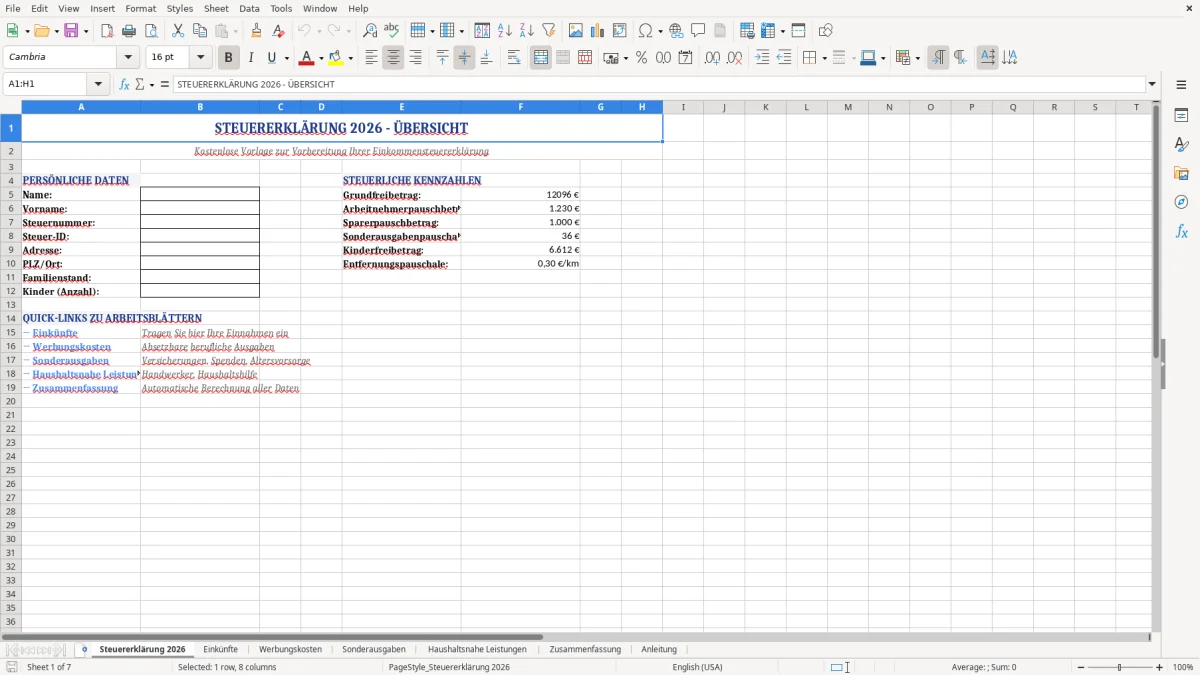Format value as percent
This screenshot has width=1200, height=675.
[640, 57]
